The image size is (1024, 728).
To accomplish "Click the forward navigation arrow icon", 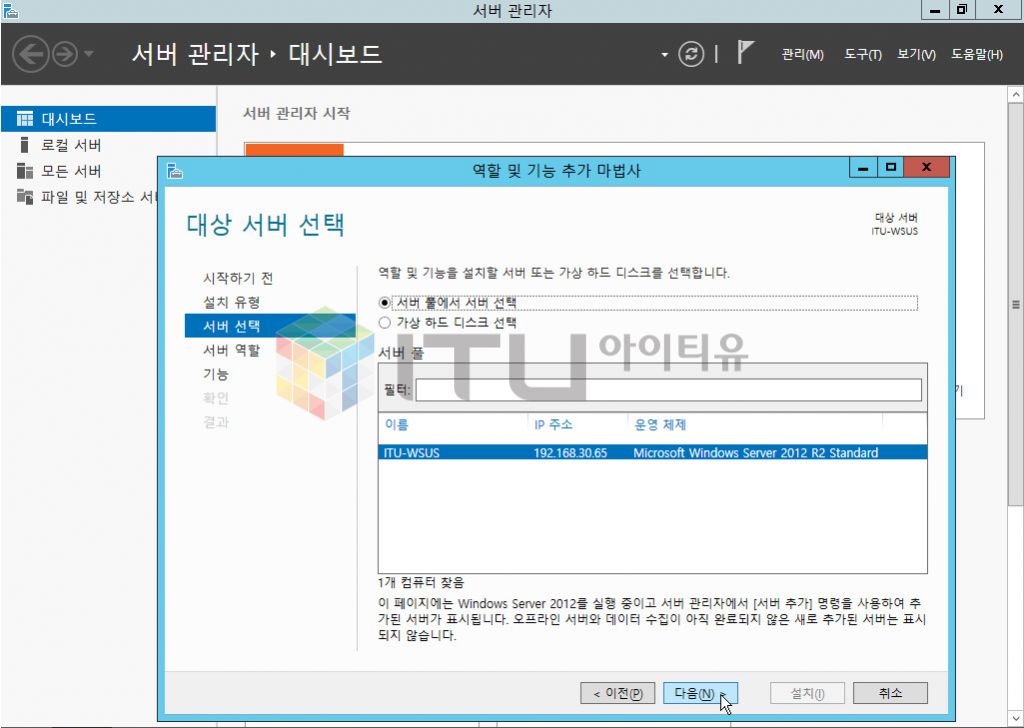I will 64,54.
